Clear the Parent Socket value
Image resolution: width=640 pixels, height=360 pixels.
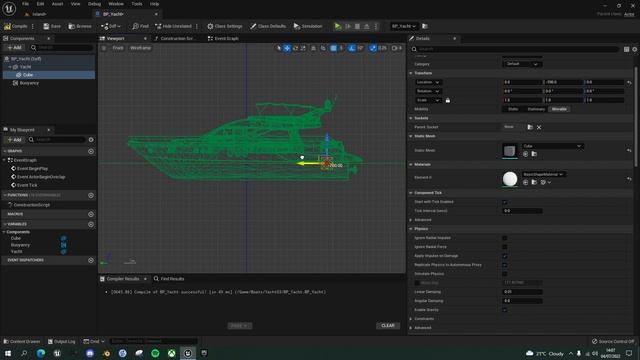click(539, 127)
